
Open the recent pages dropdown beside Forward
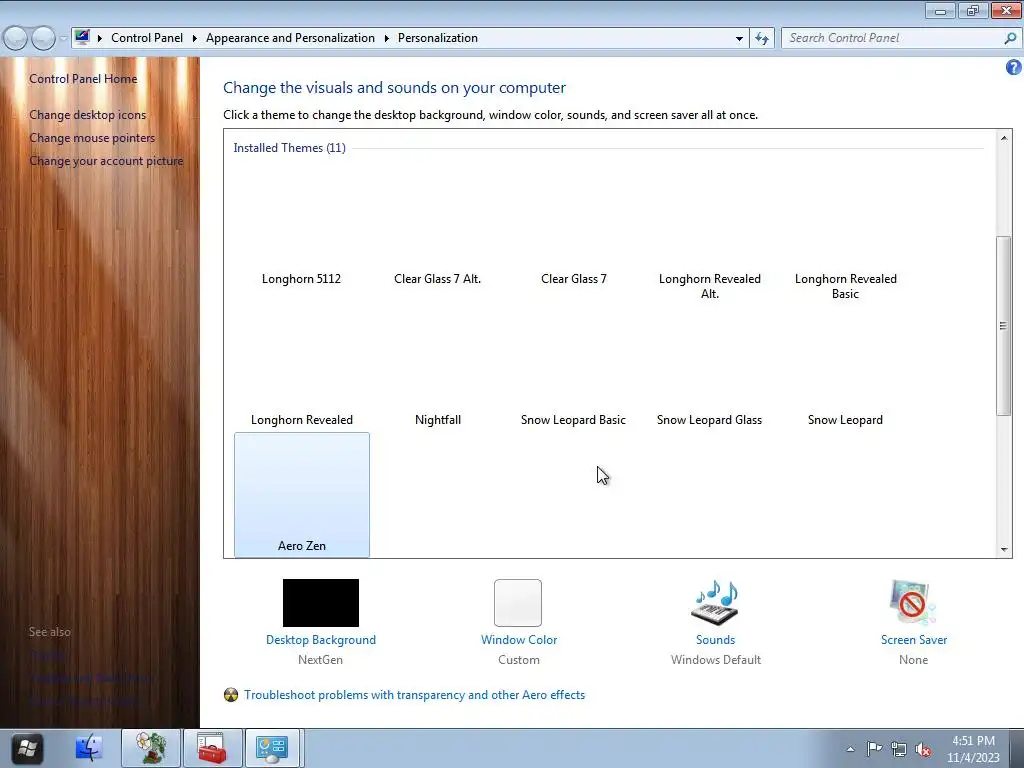click(x=63, y=39)
